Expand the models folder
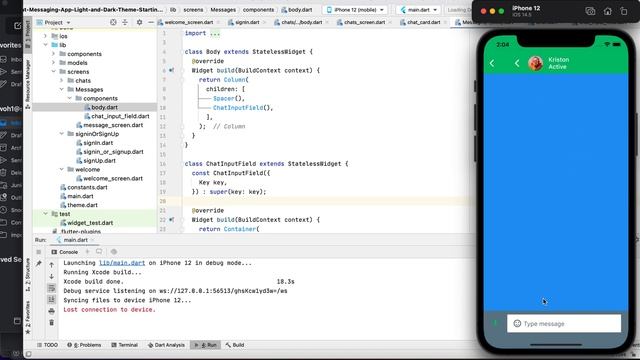Viewport: 640px width, 360px height. 53,63
